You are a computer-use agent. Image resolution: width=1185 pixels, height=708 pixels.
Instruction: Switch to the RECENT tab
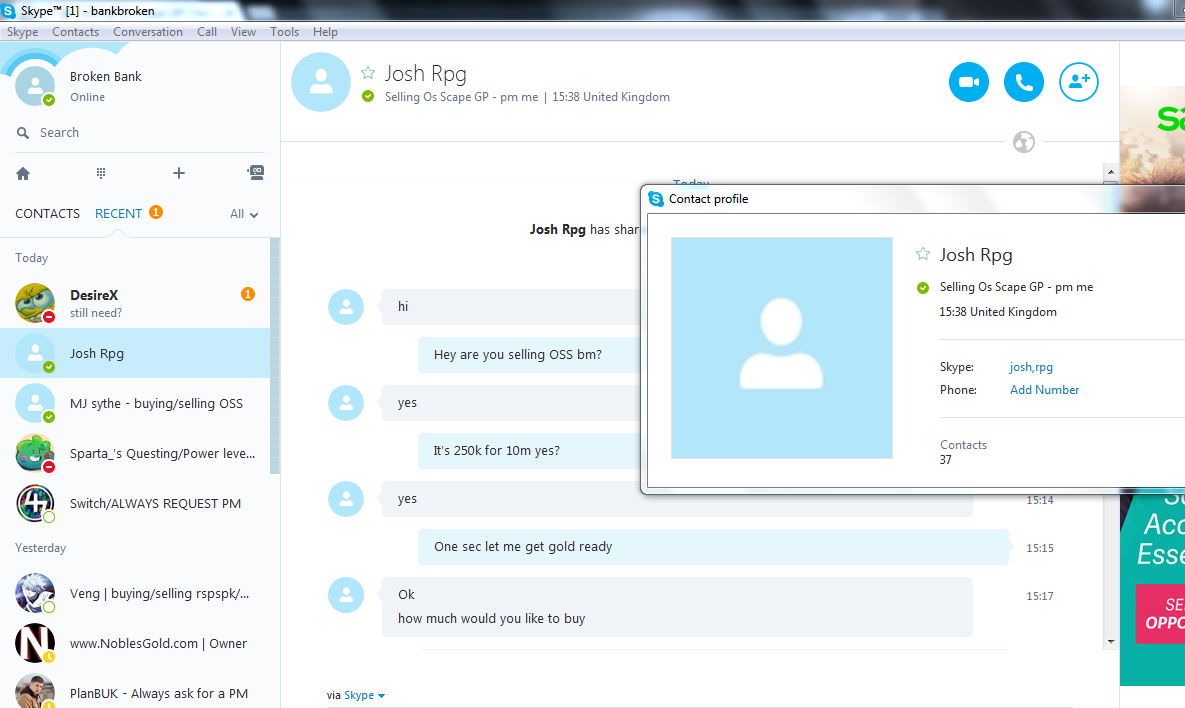pyautogui.click(x=118, y=214)
